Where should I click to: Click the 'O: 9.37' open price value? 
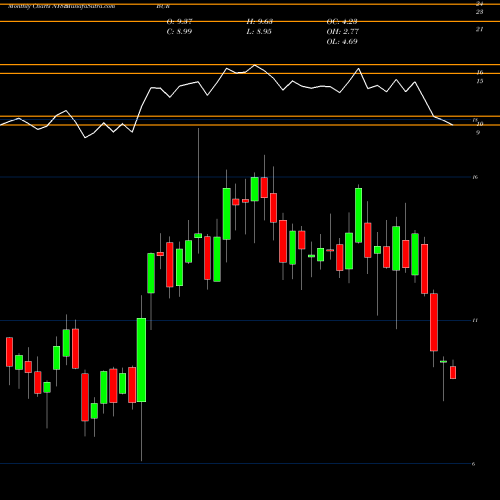[x=179, y=22]
